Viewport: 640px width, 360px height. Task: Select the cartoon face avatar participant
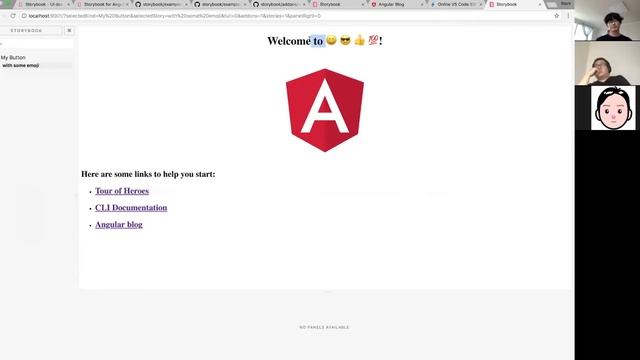pyautogui.click(x=613, y=108)
